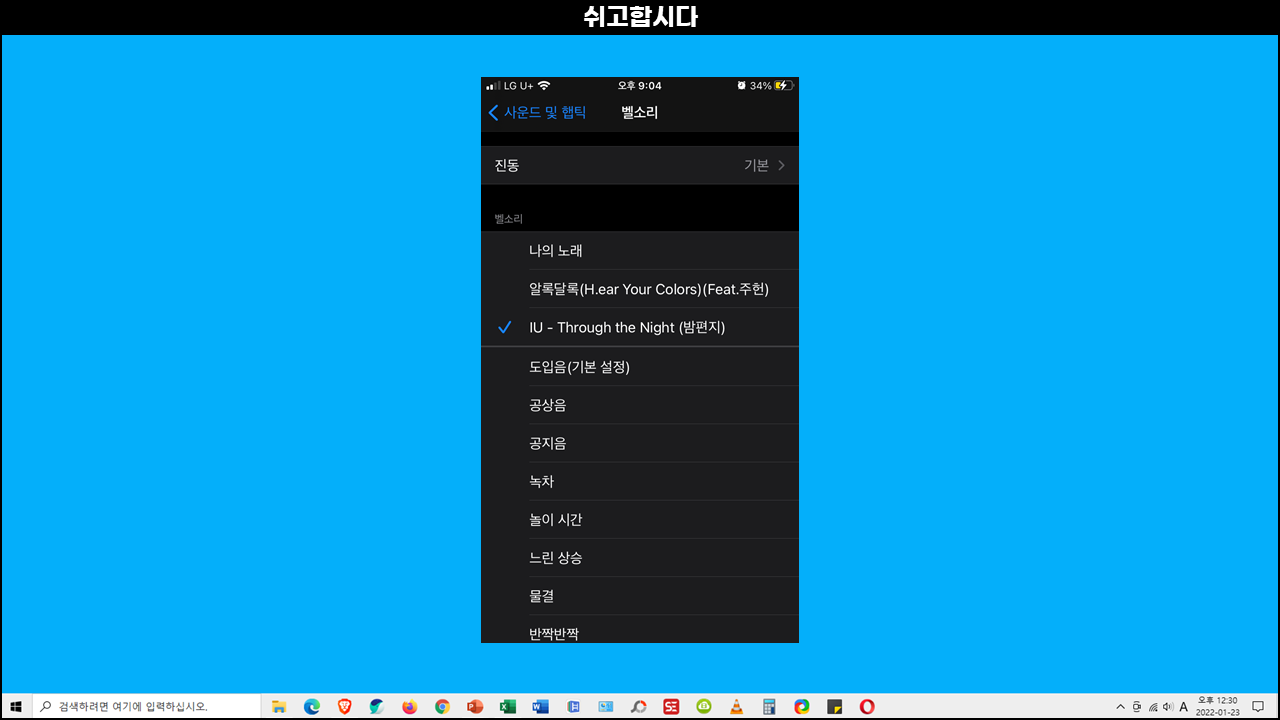Click the phone Wi-Fi status icon
The width and height of the screenshot is (1280, 720).
pyautogui.click(x=544, y=86)
